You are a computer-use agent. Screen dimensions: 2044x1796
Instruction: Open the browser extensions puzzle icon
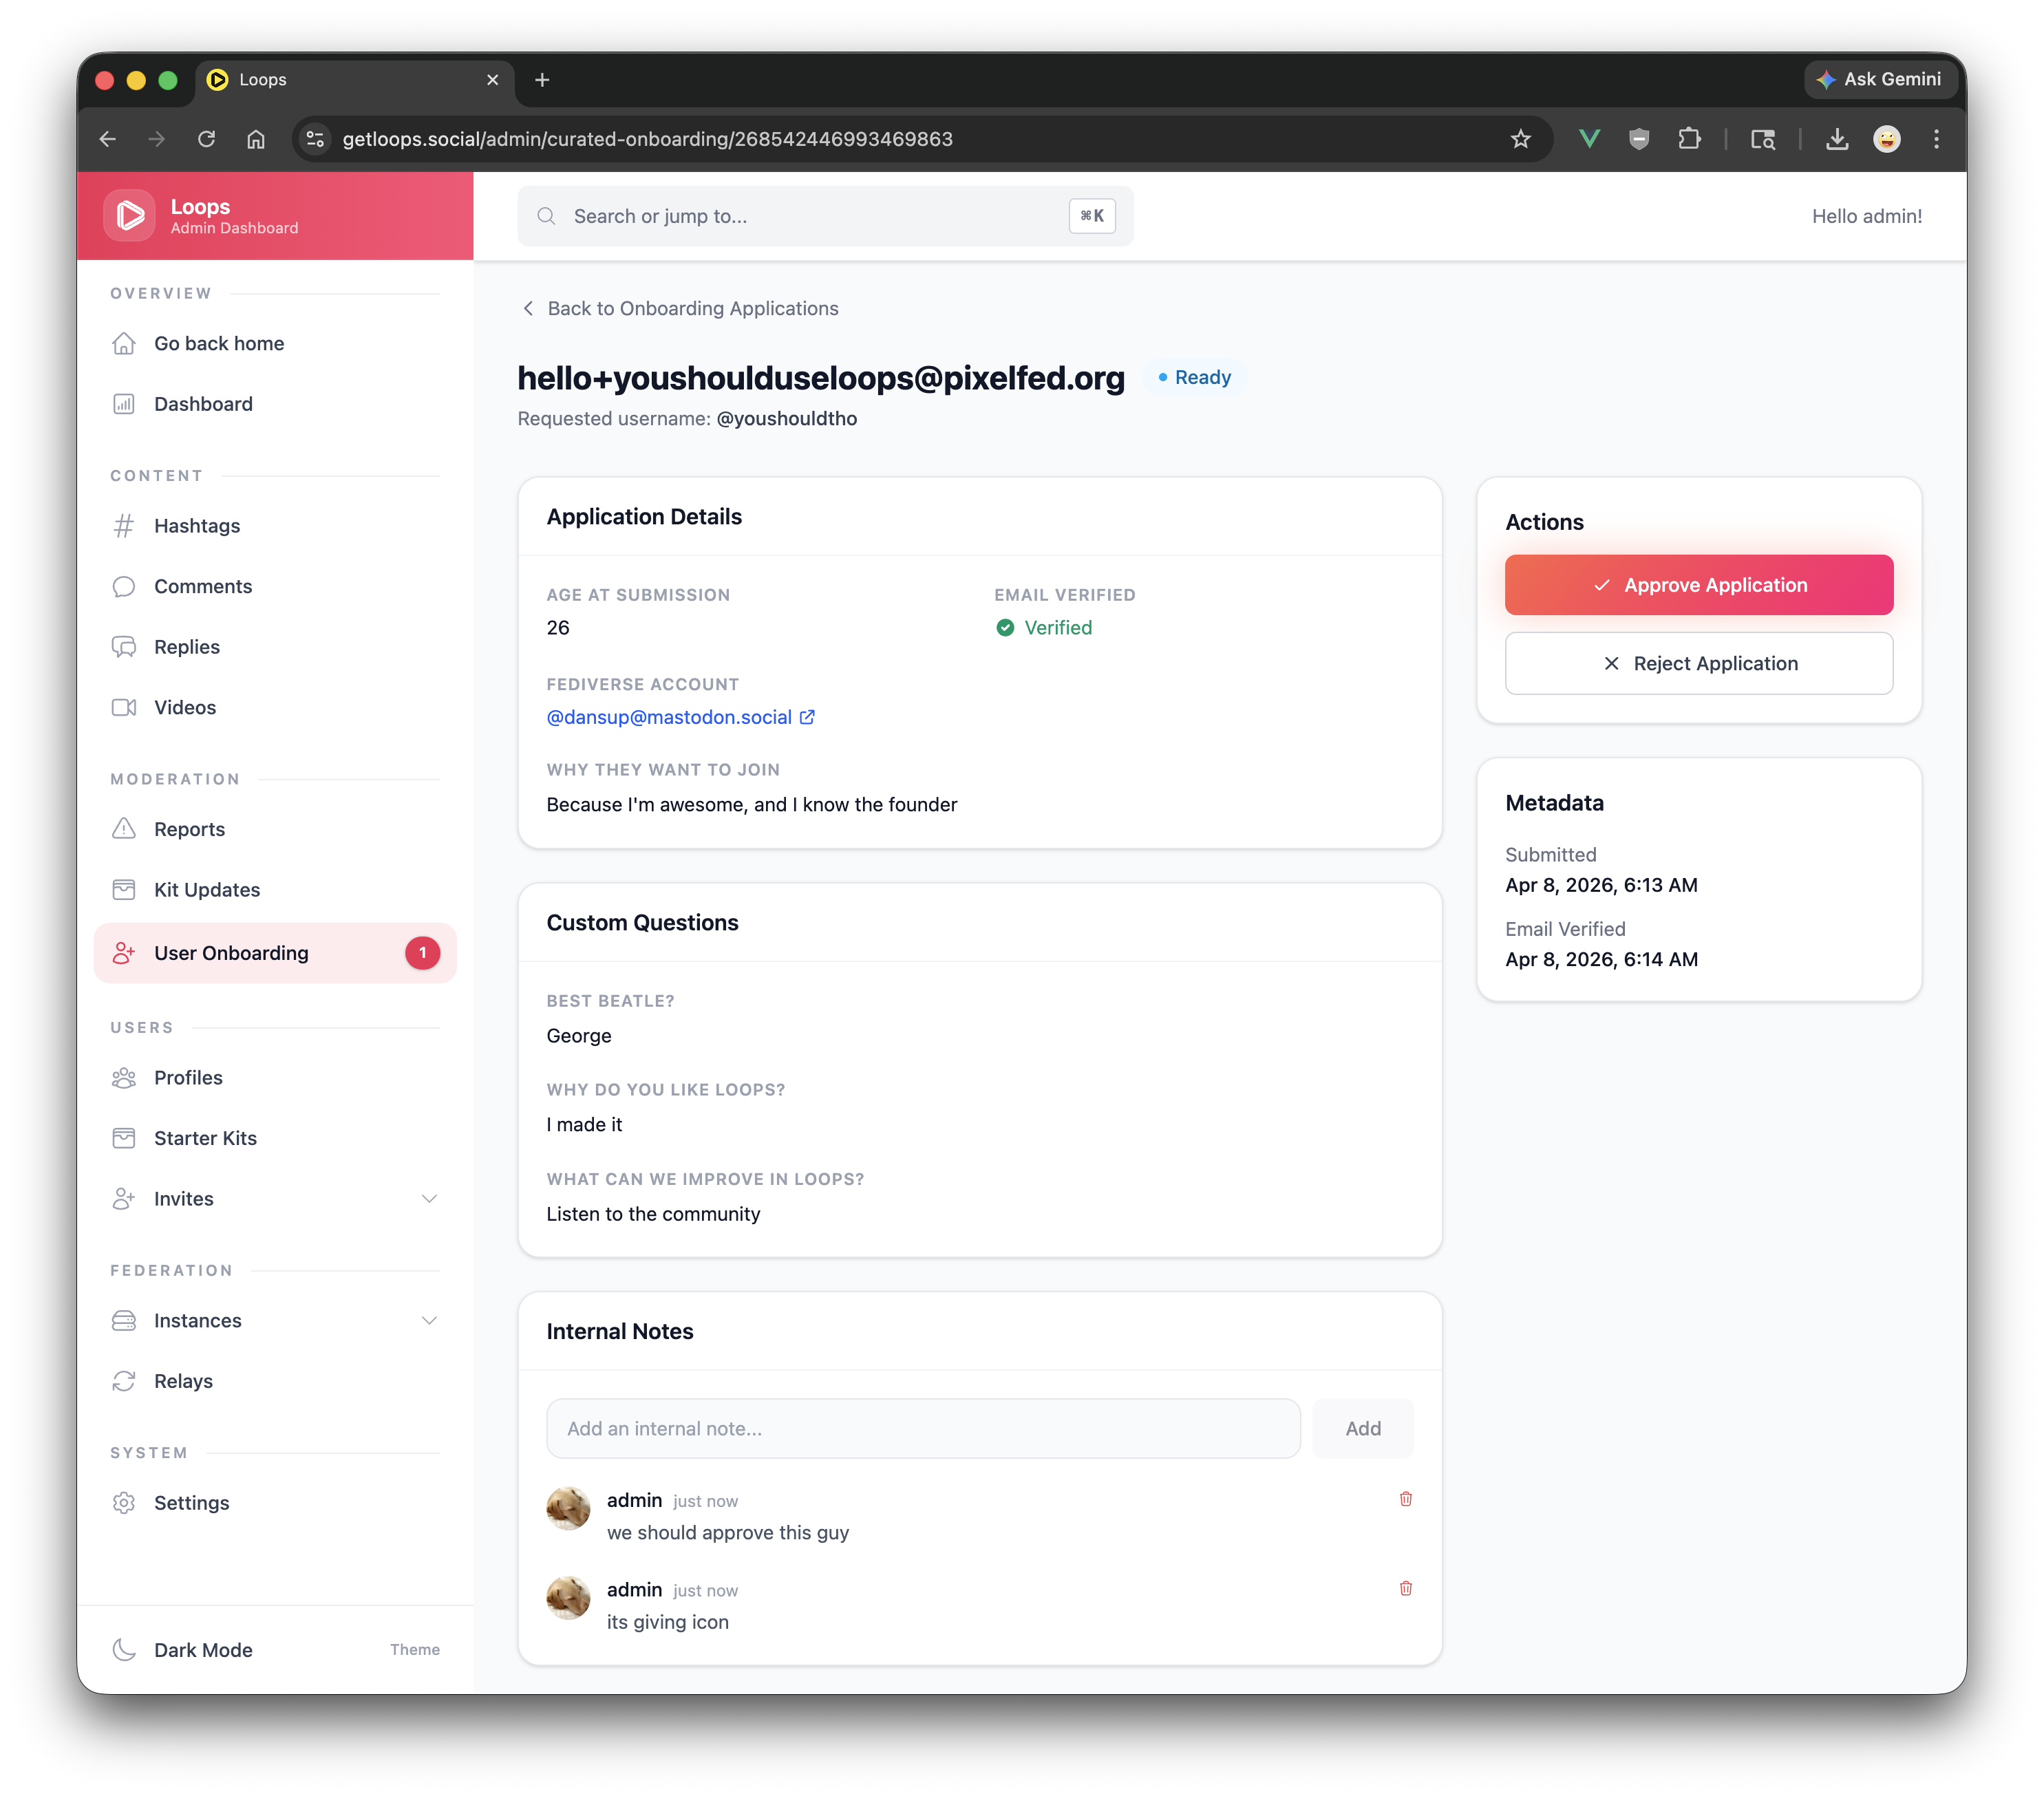pos(1689,139)
